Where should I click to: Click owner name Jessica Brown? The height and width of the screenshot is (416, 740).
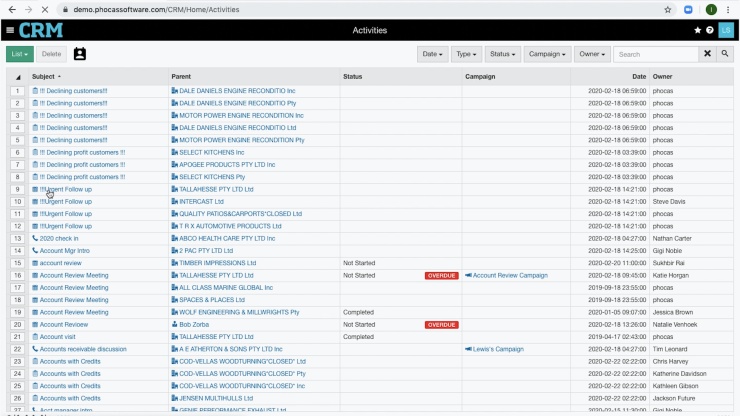673,312
